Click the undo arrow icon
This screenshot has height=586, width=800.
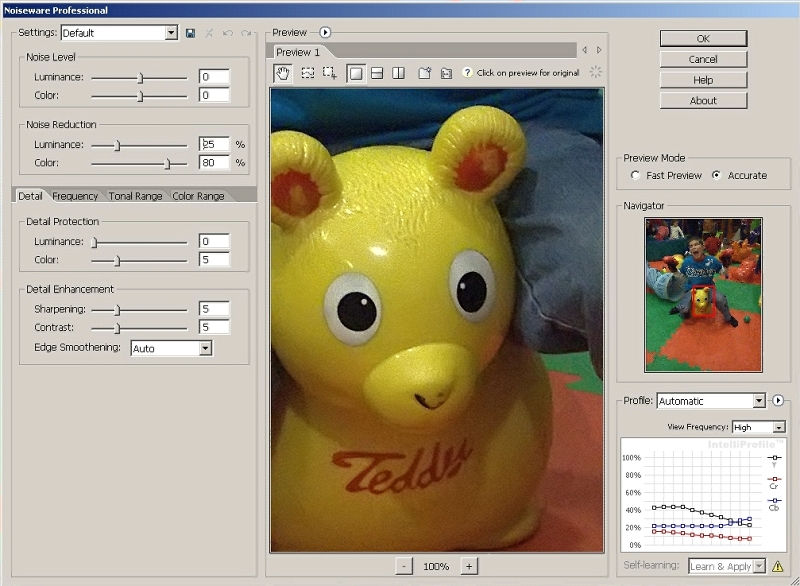[x=228, y=33]
